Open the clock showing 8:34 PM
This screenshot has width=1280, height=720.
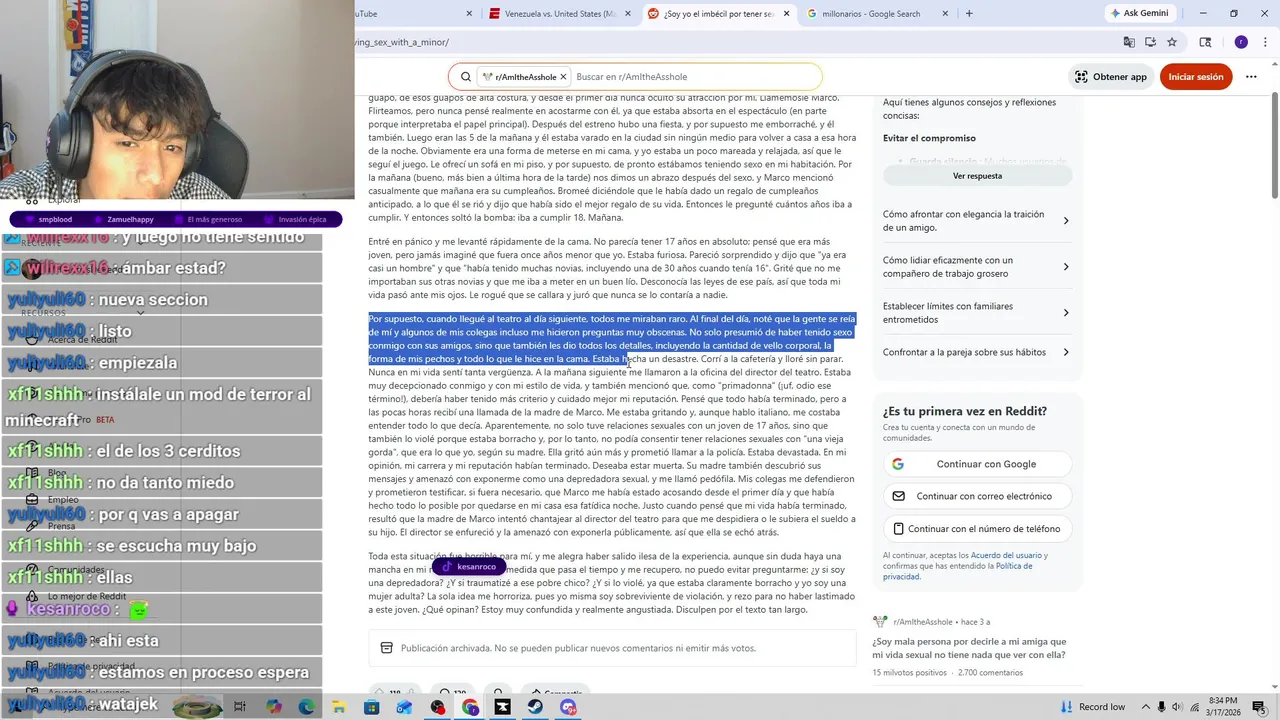(x=1223, y=706)
